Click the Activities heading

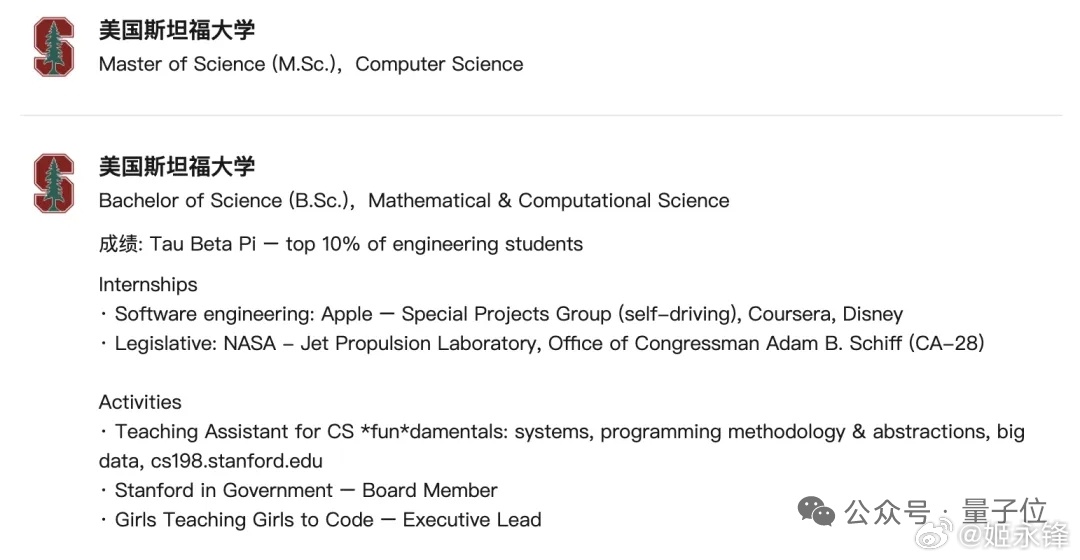pos(140,402)
